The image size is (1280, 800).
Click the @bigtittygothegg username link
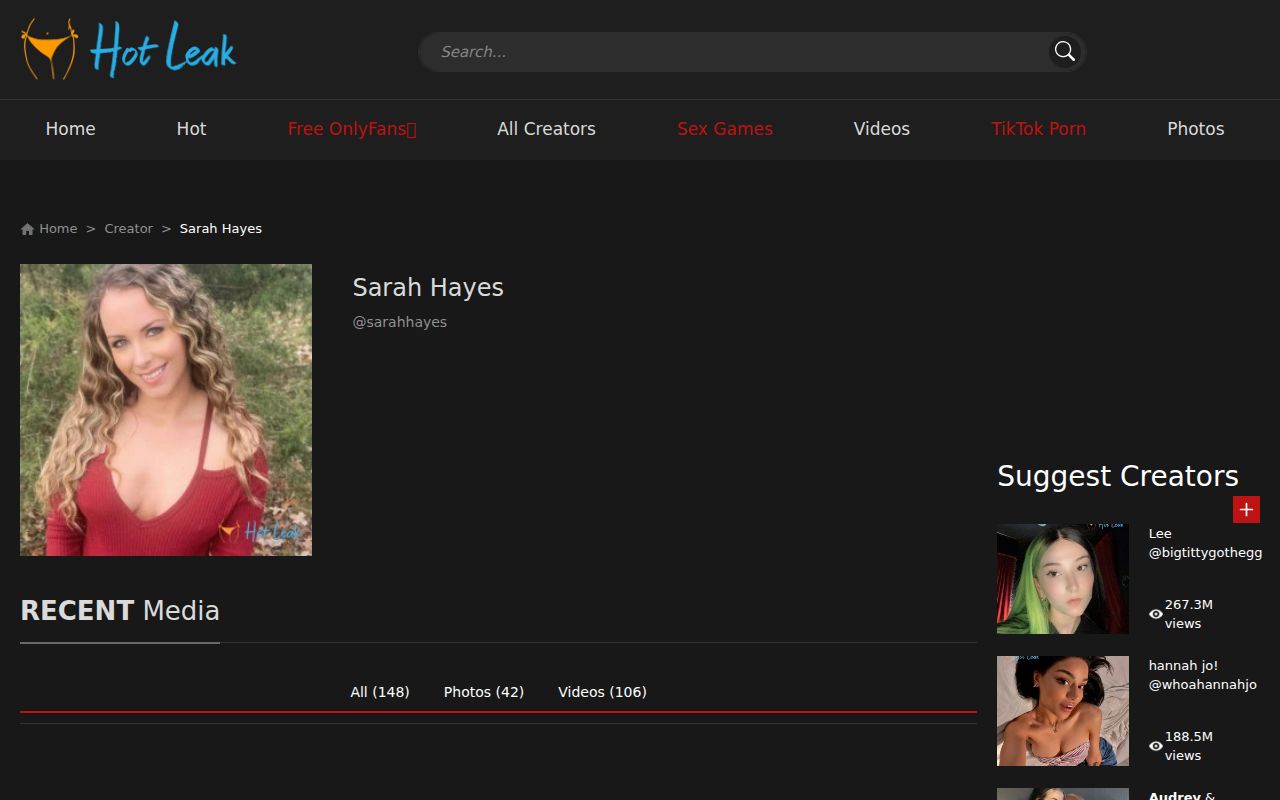1204,552
